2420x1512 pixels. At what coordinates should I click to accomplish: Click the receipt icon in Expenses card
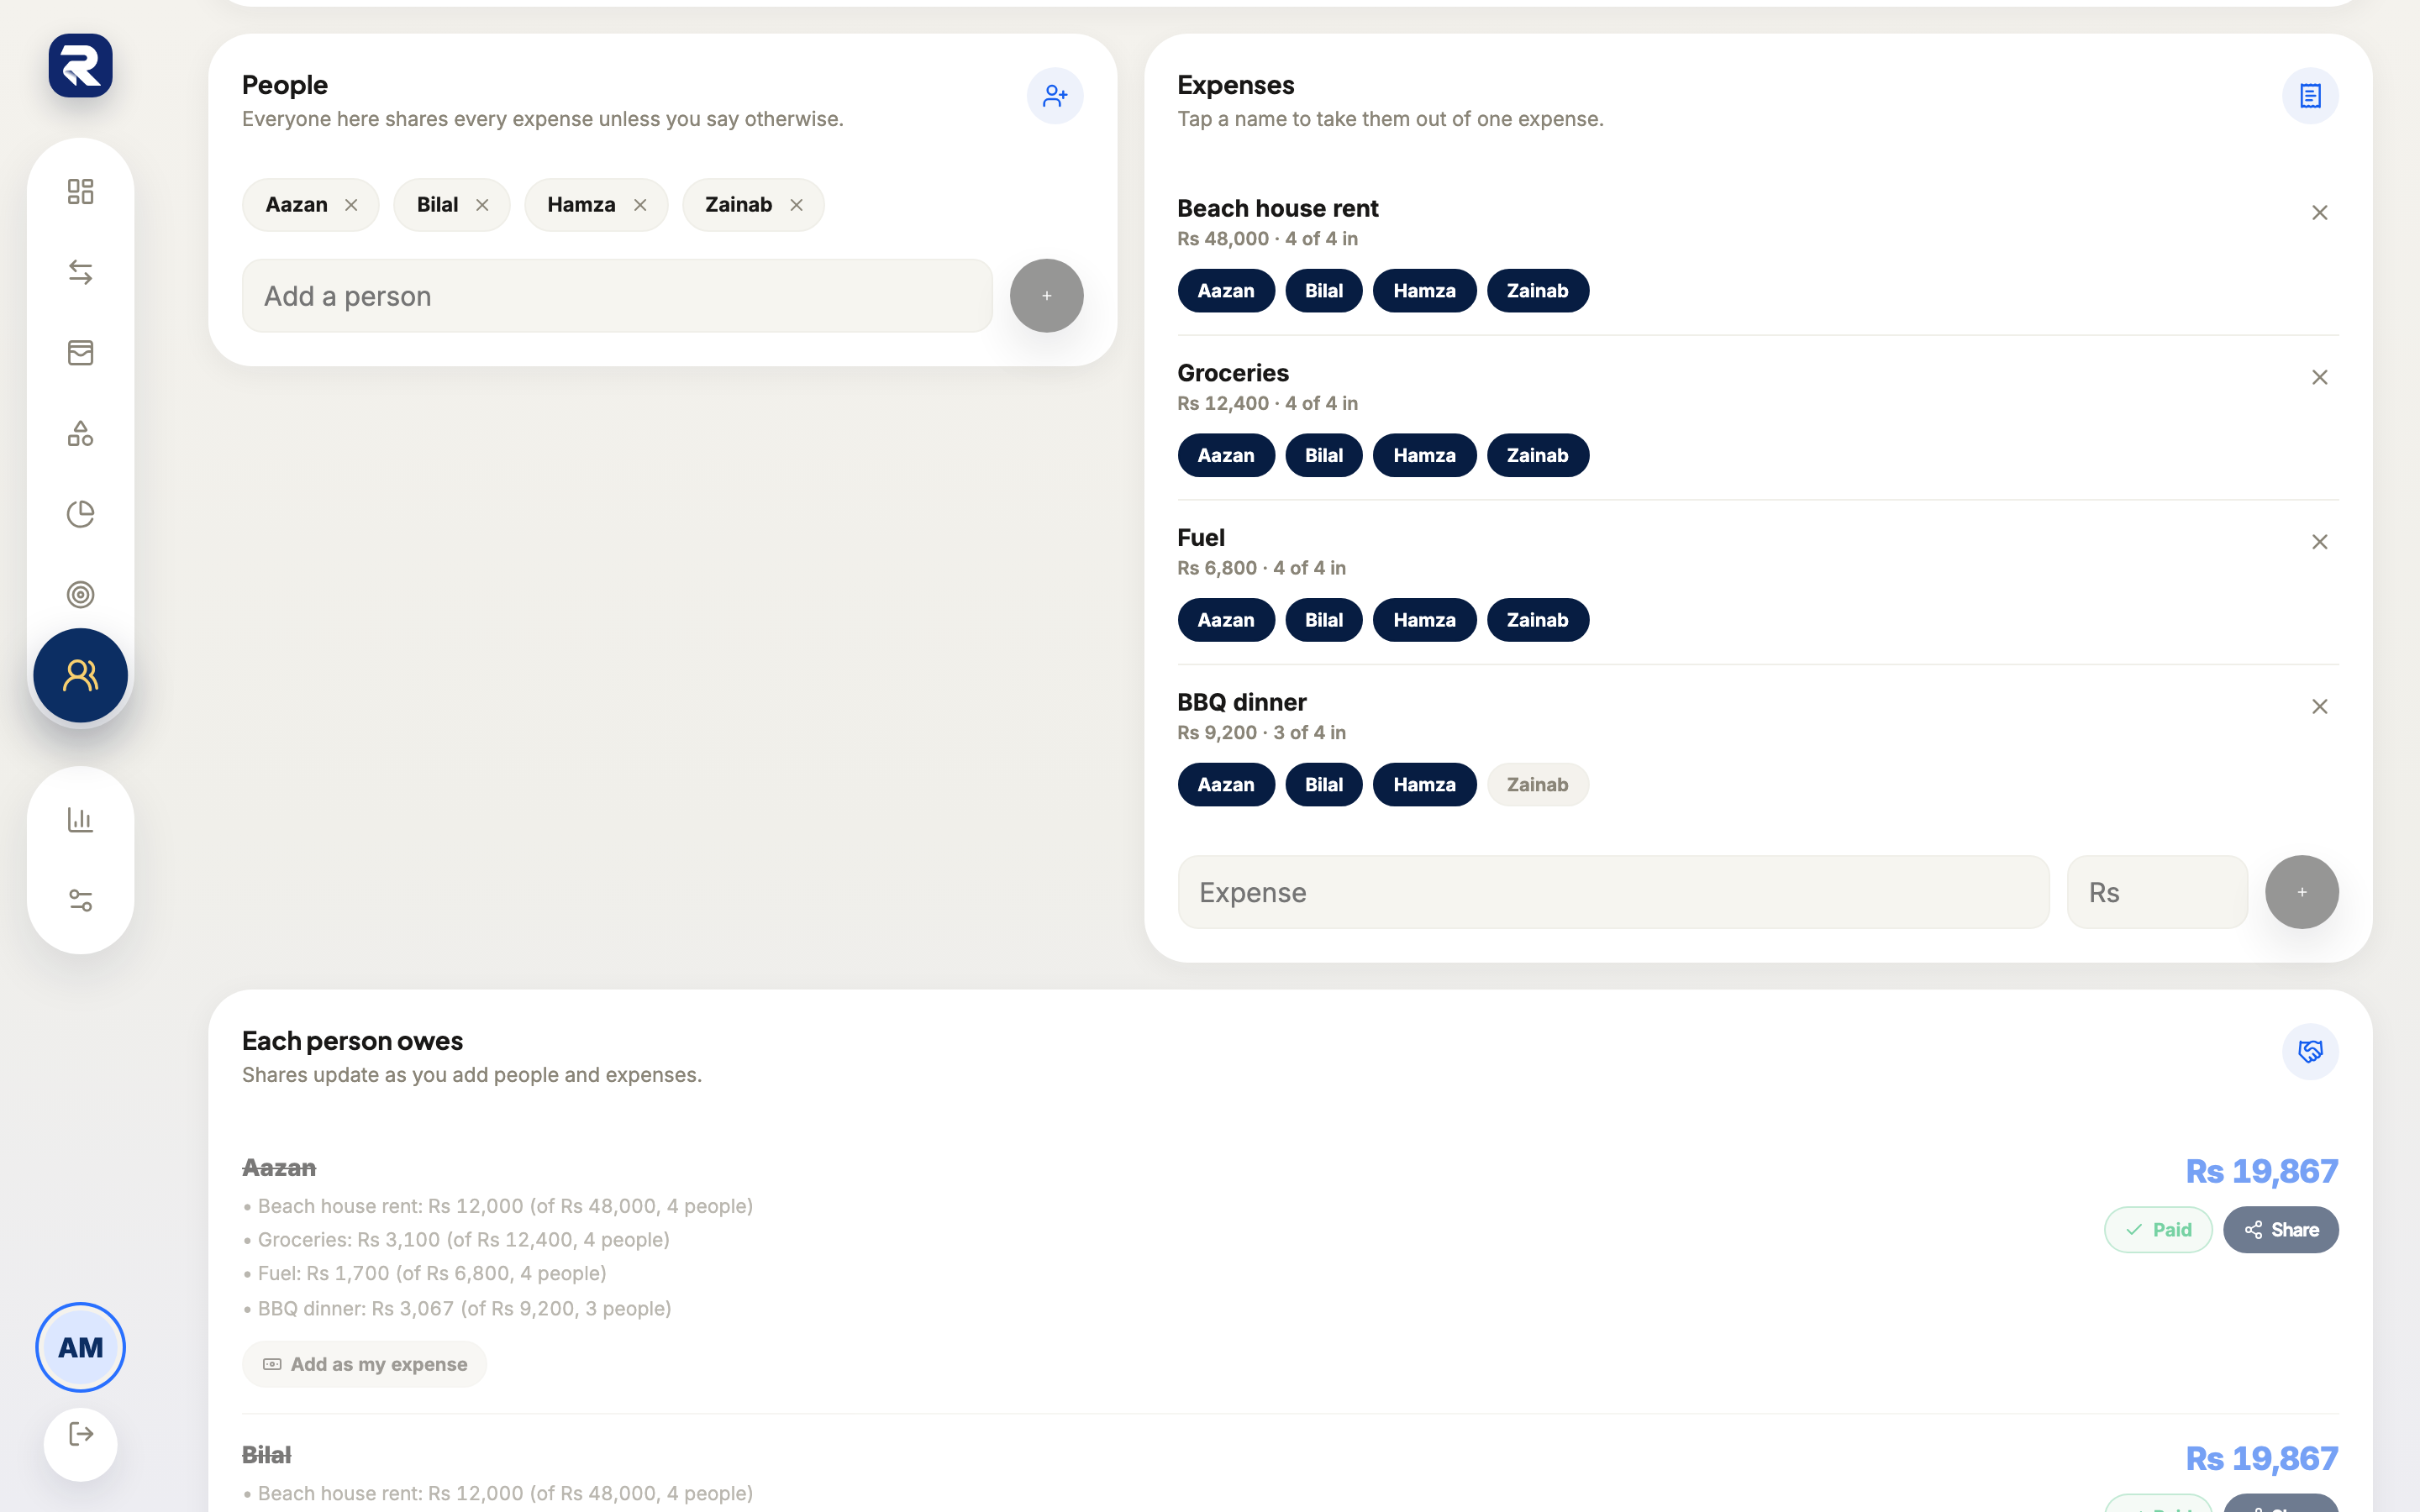[x=2310, y=96]
